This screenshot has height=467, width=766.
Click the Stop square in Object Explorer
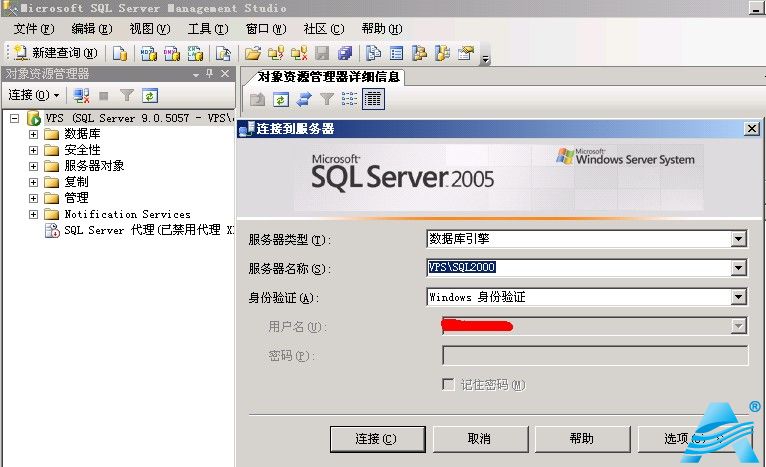[104, 96]
